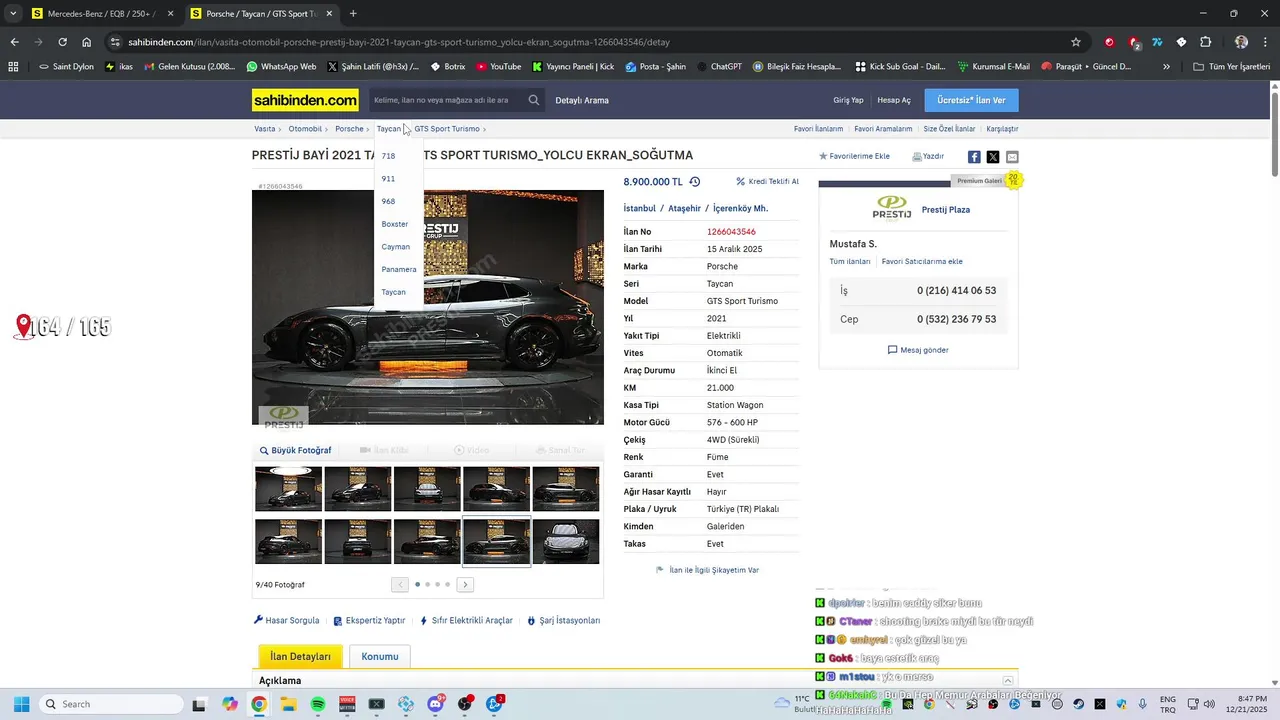Select Panamera in series dropdown
1280x720 pixels.
399,269
